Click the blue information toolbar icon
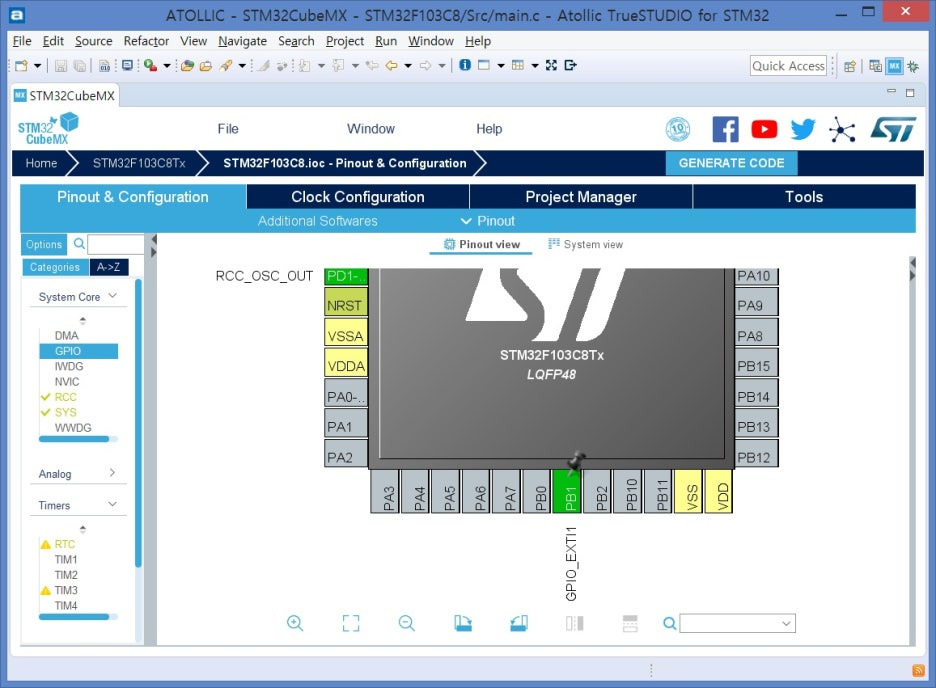 pos(465,65)
